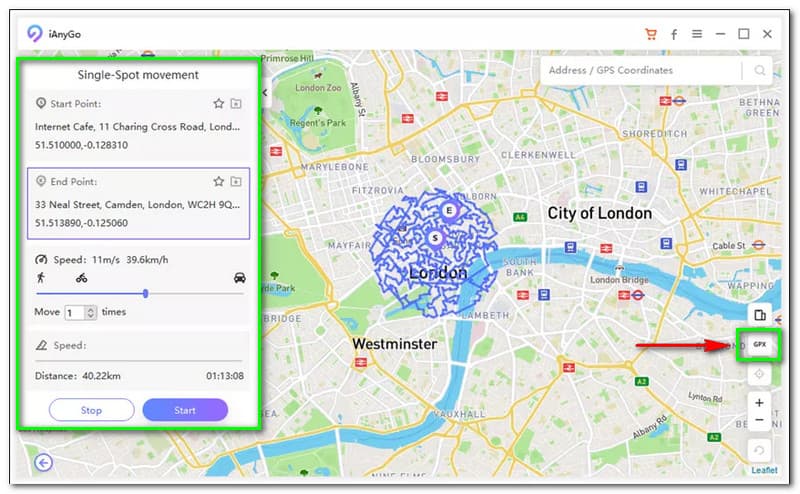
Task: Center map on current location icon
Action: tap(759, 374)
